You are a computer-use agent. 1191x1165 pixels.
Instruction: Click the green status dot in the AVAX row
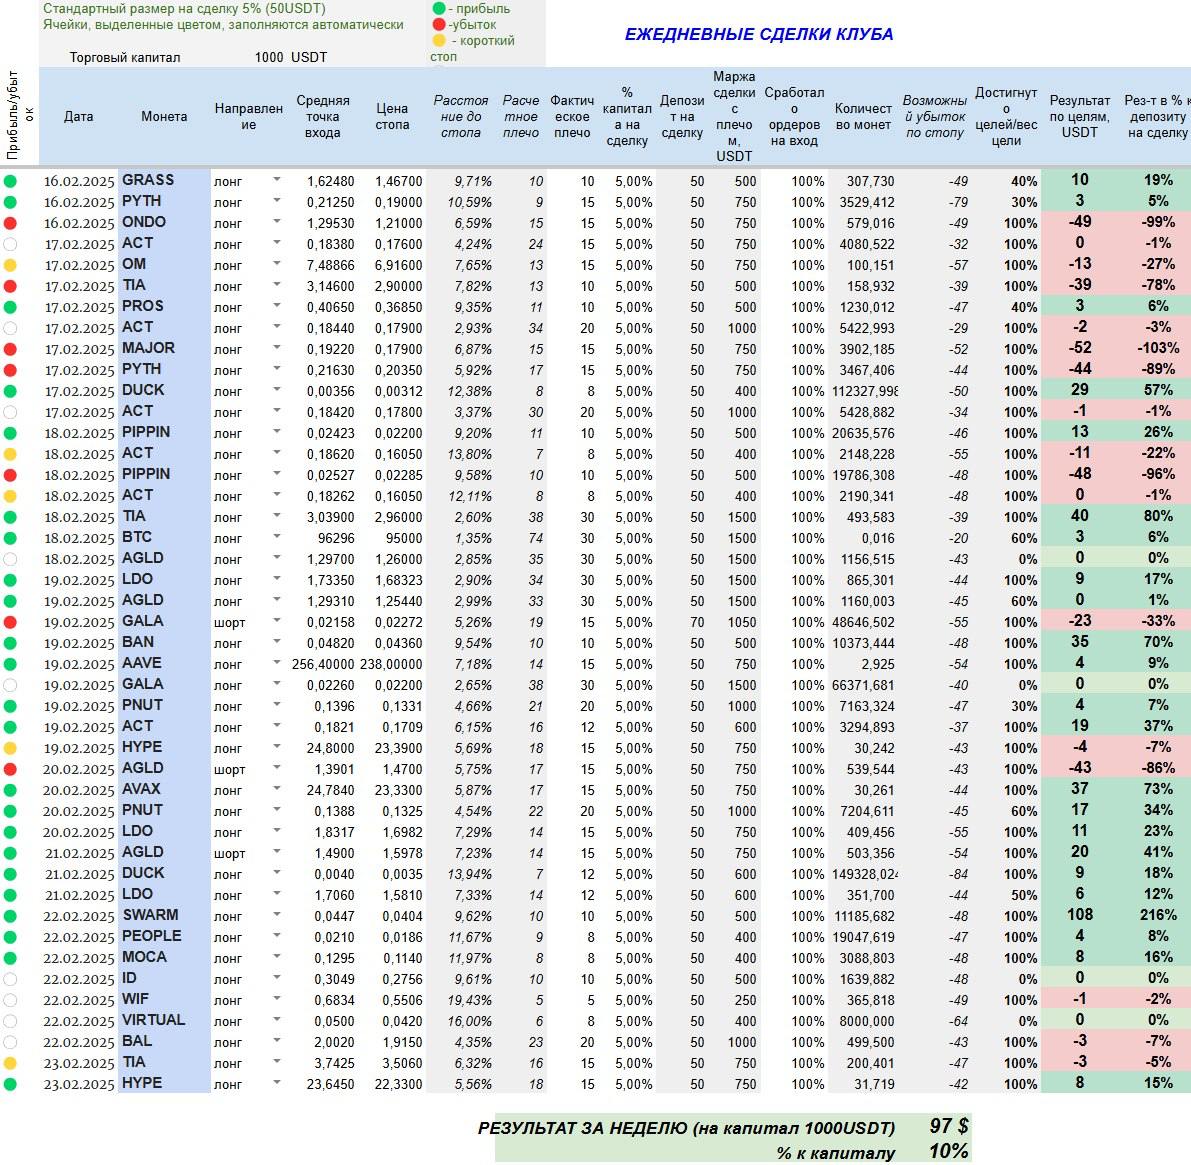10,791
